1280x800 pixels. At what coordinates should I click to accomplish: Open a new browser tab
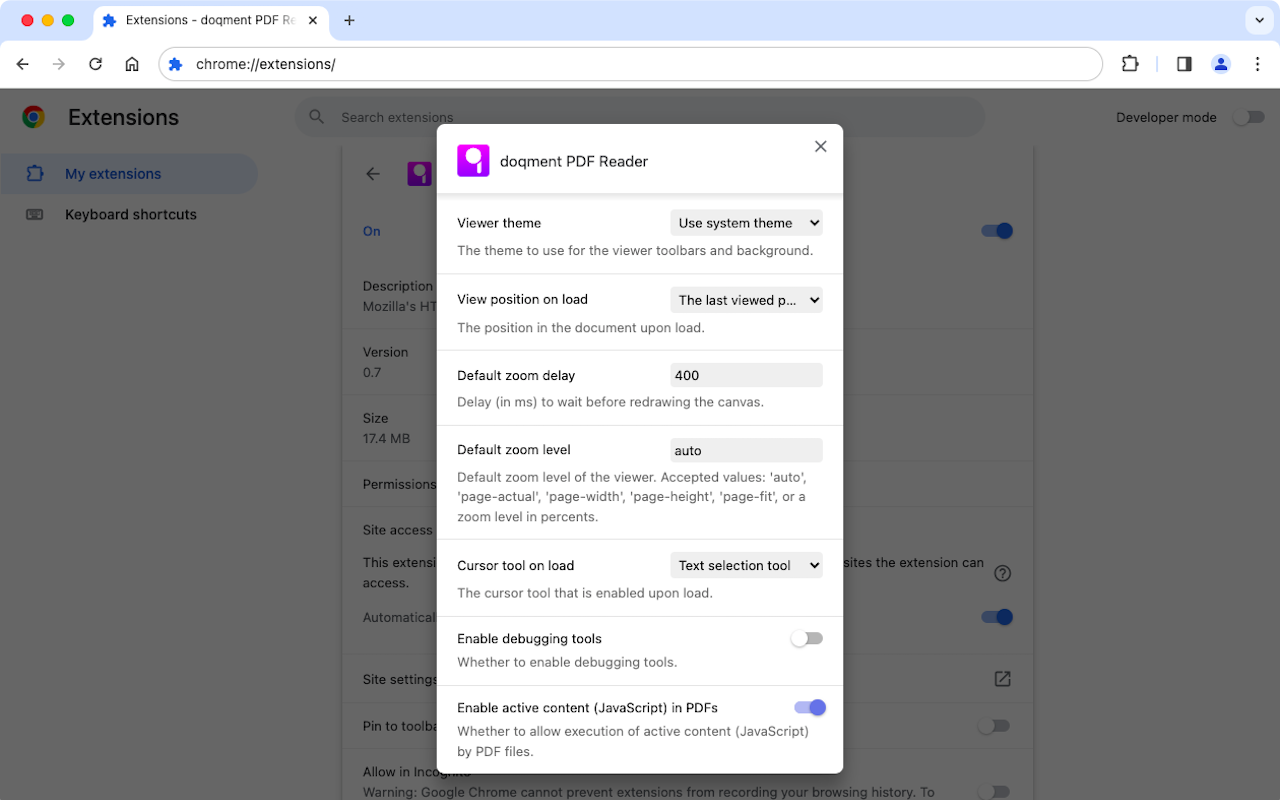tap(349, 21)
